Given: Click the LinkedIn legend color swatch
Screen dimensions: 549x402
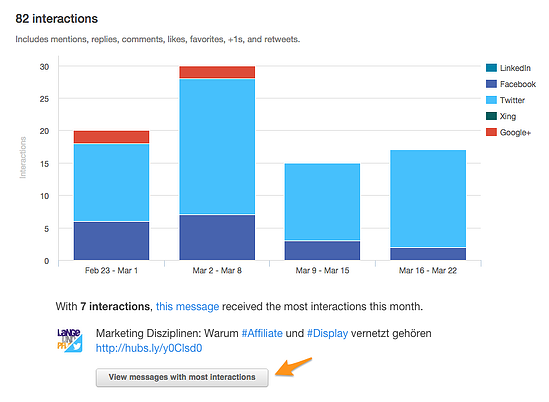Looking at the screenshot, I should point(491,68).
